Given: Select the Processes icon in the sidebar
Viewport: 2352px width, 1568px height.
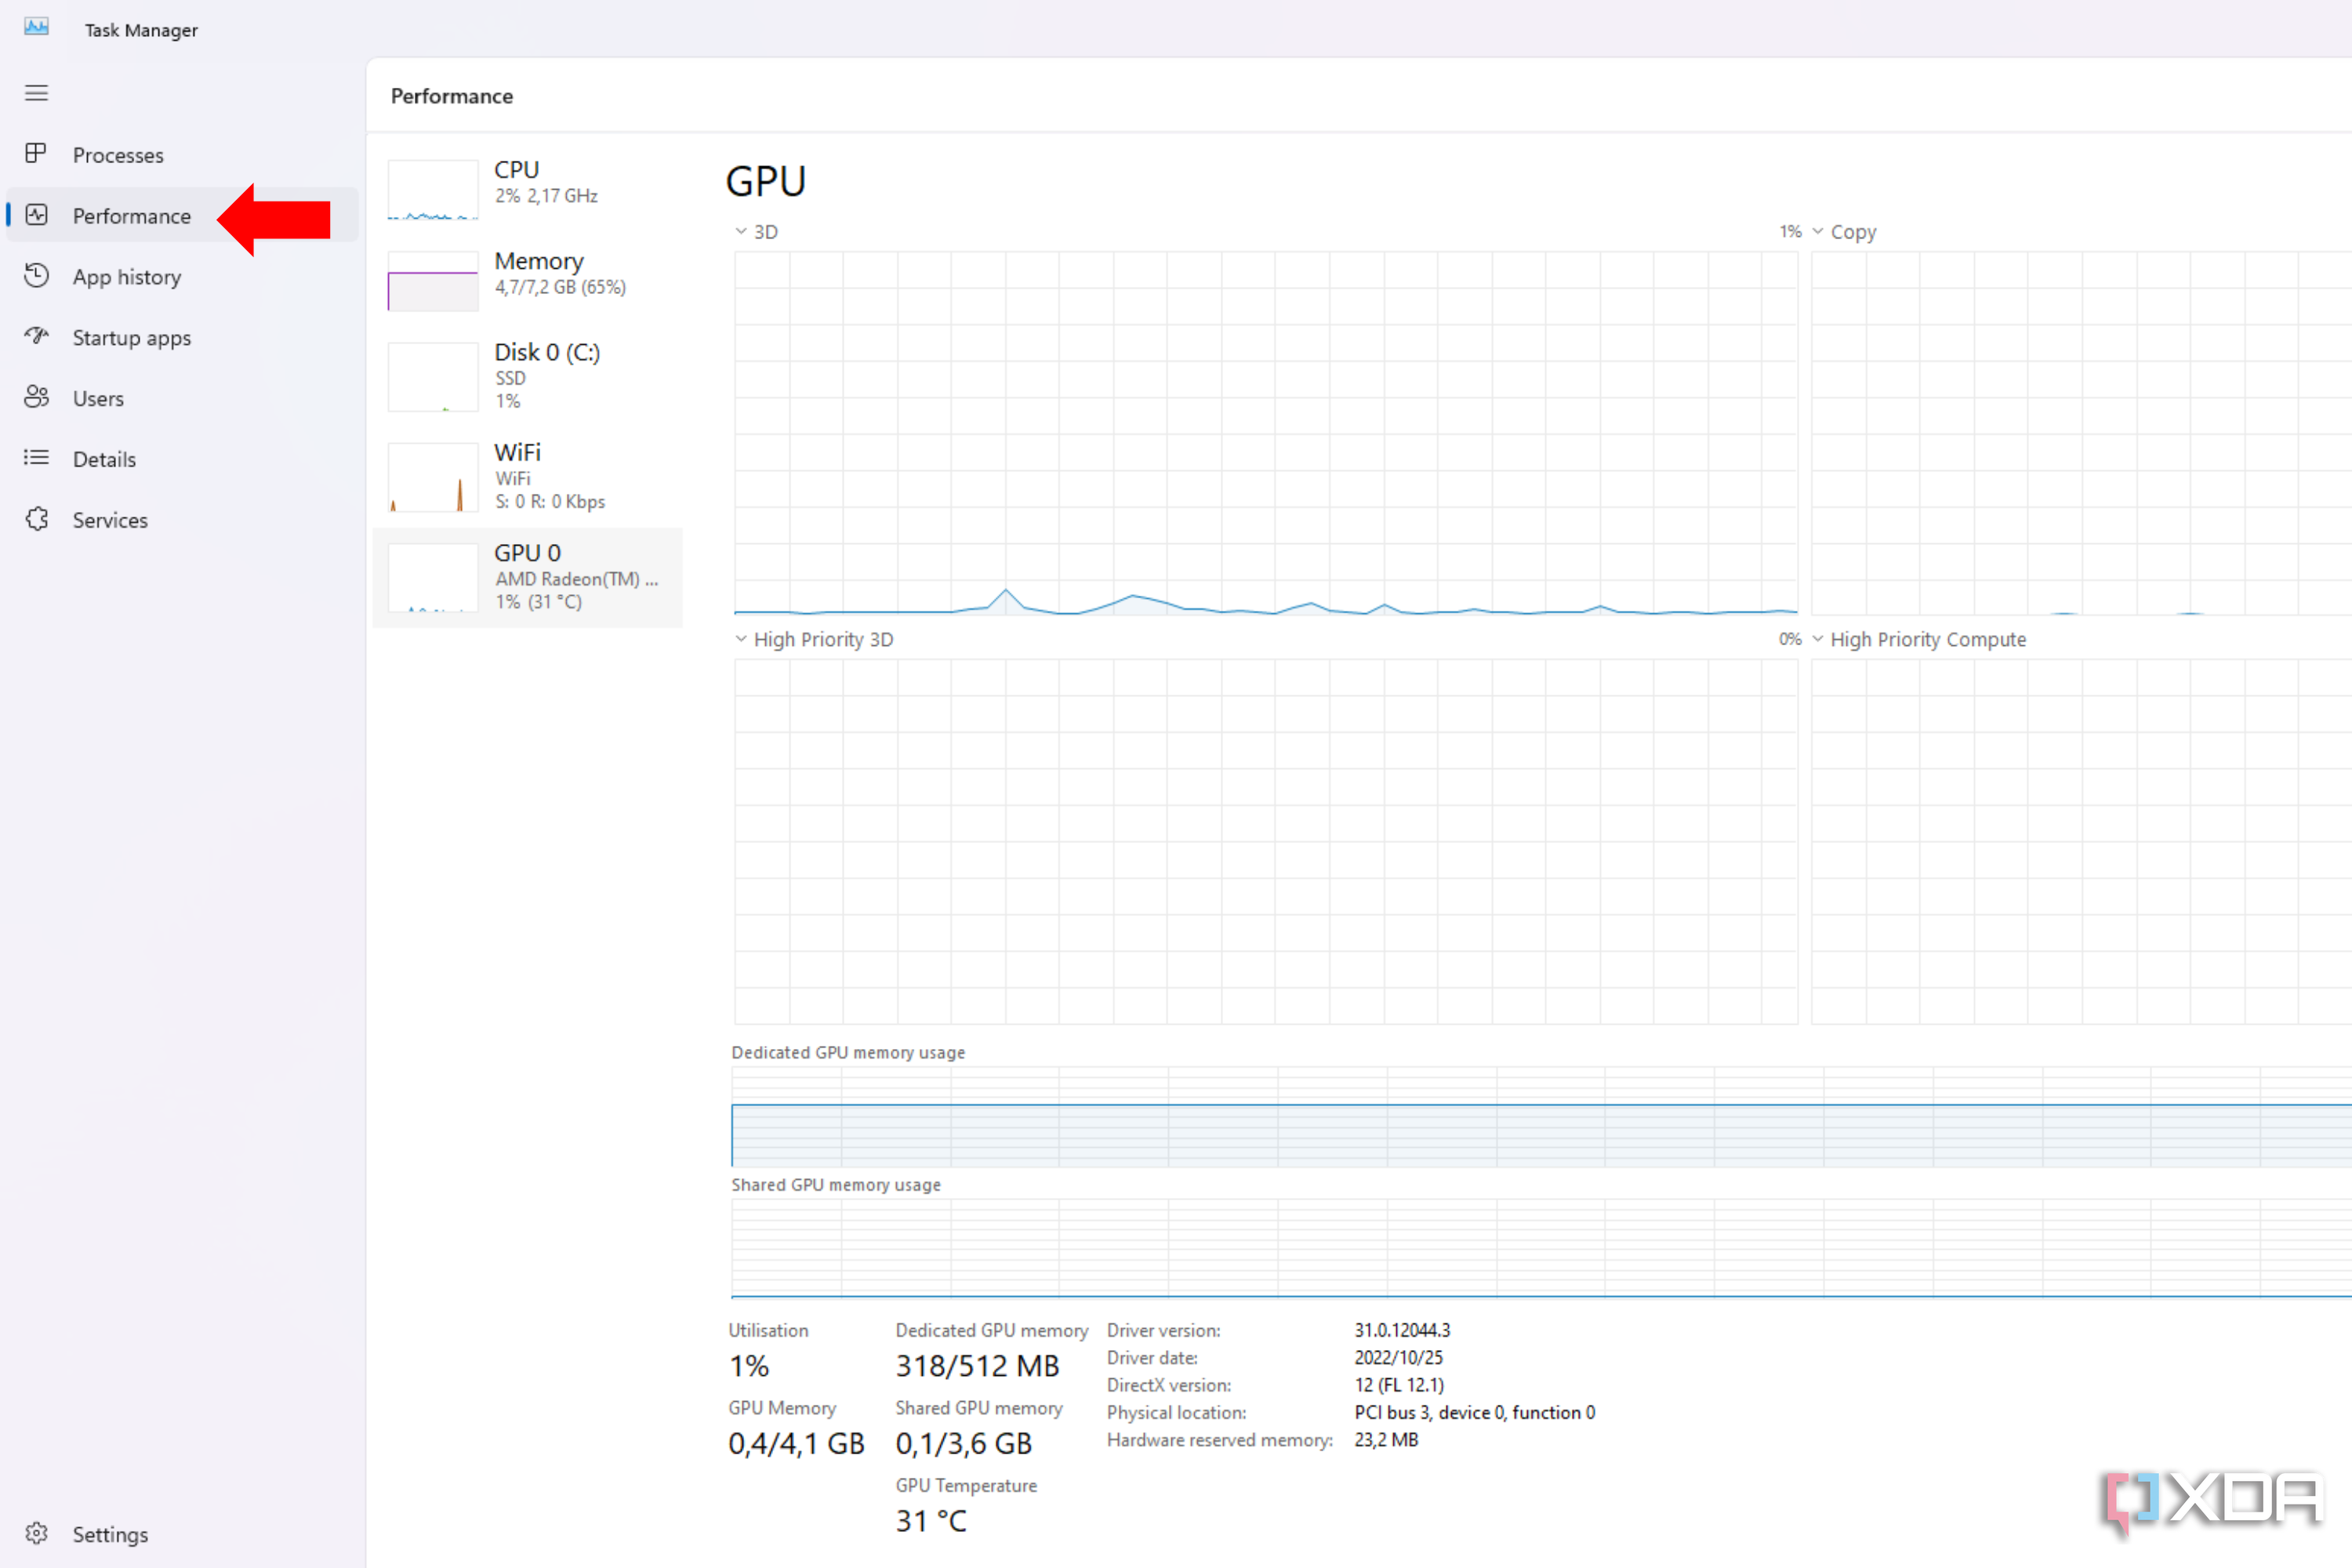Looking at the screenshot, I should 36,154.
